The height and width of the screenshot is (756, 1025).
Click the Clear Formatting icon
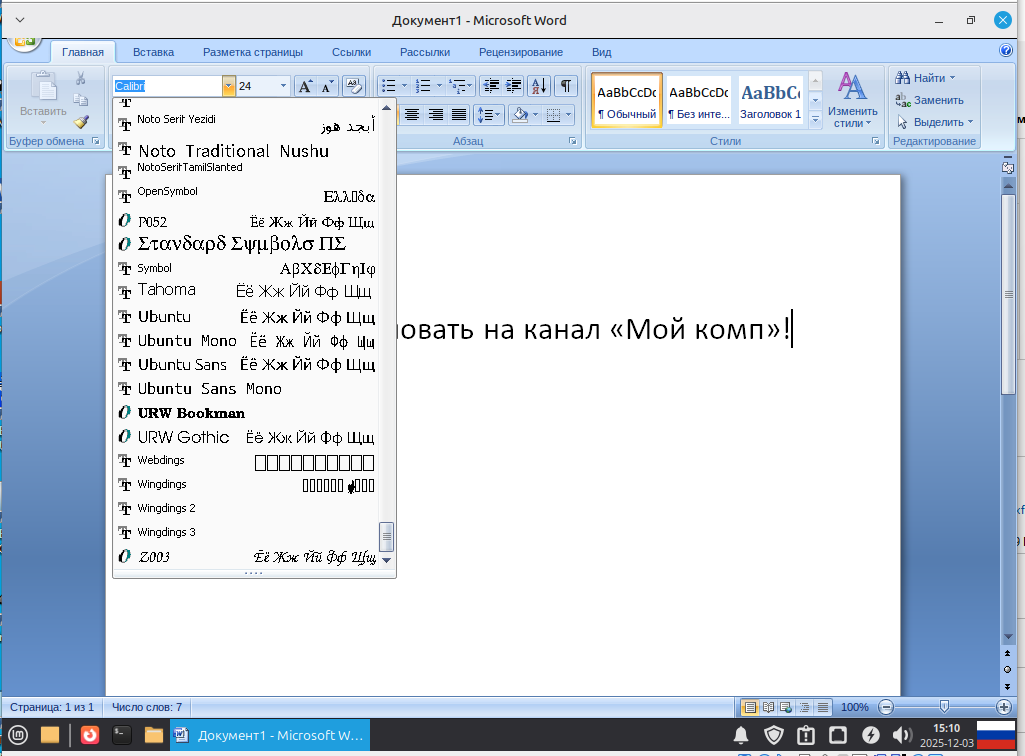(353, 85)
